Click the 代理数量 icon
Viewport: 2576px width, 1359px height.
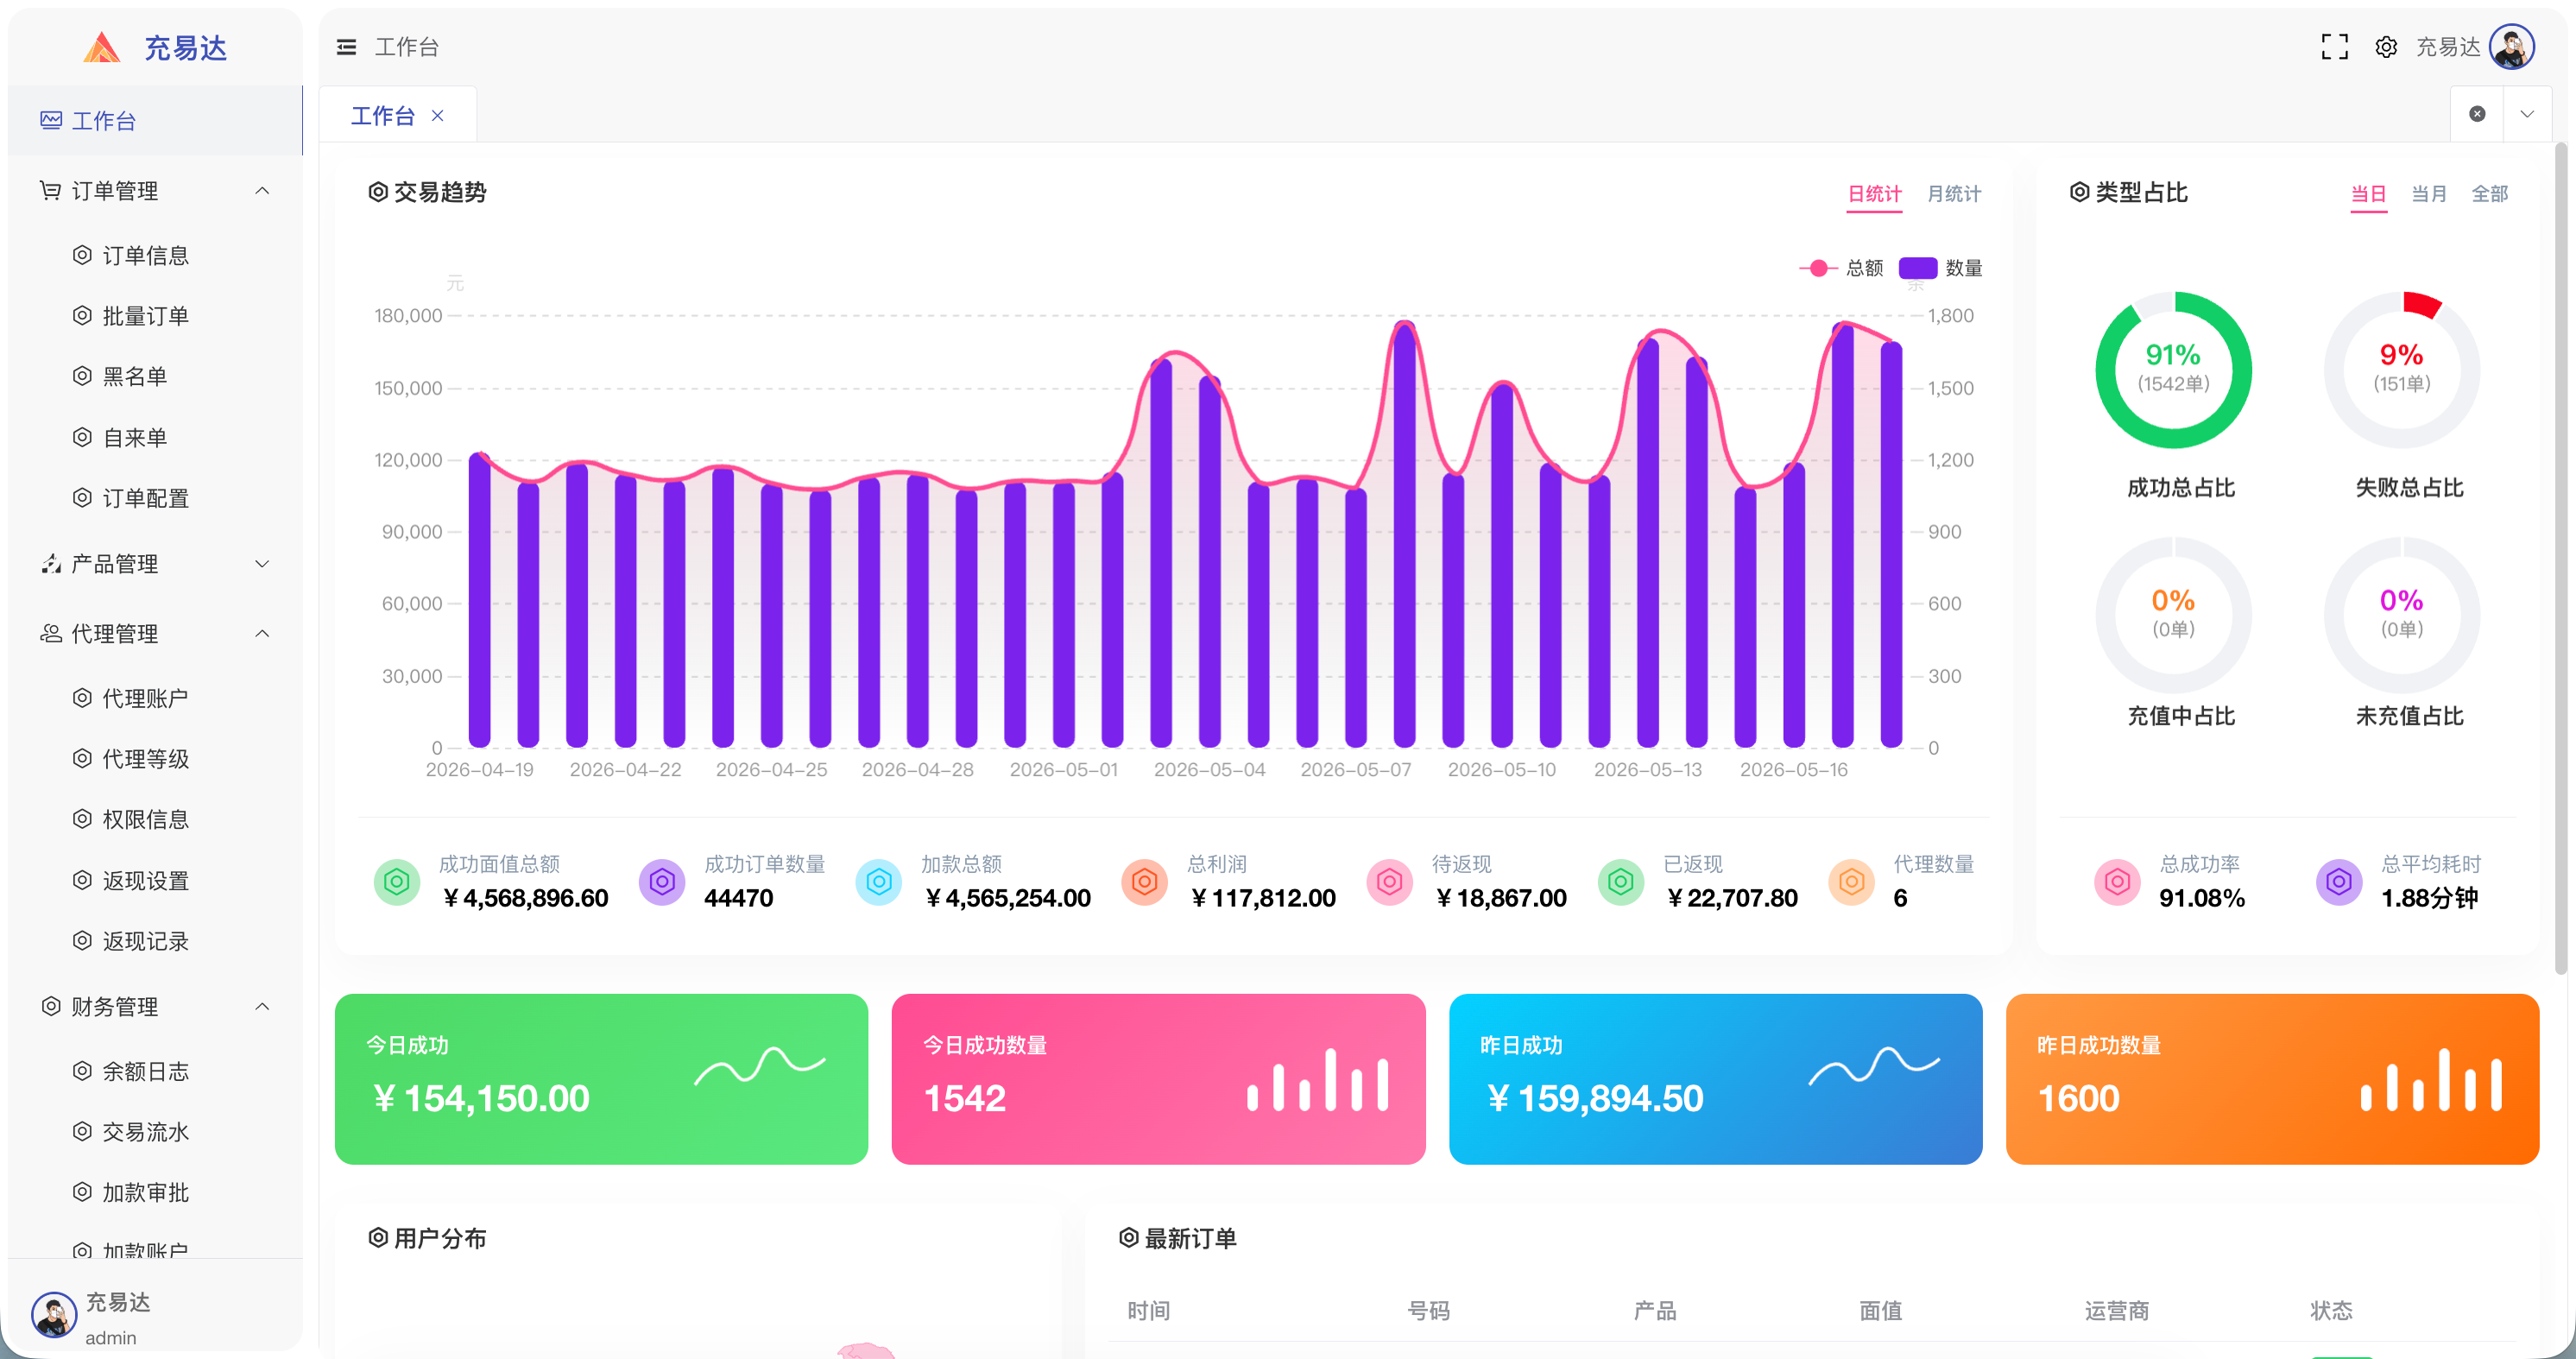coord(1851,882)
